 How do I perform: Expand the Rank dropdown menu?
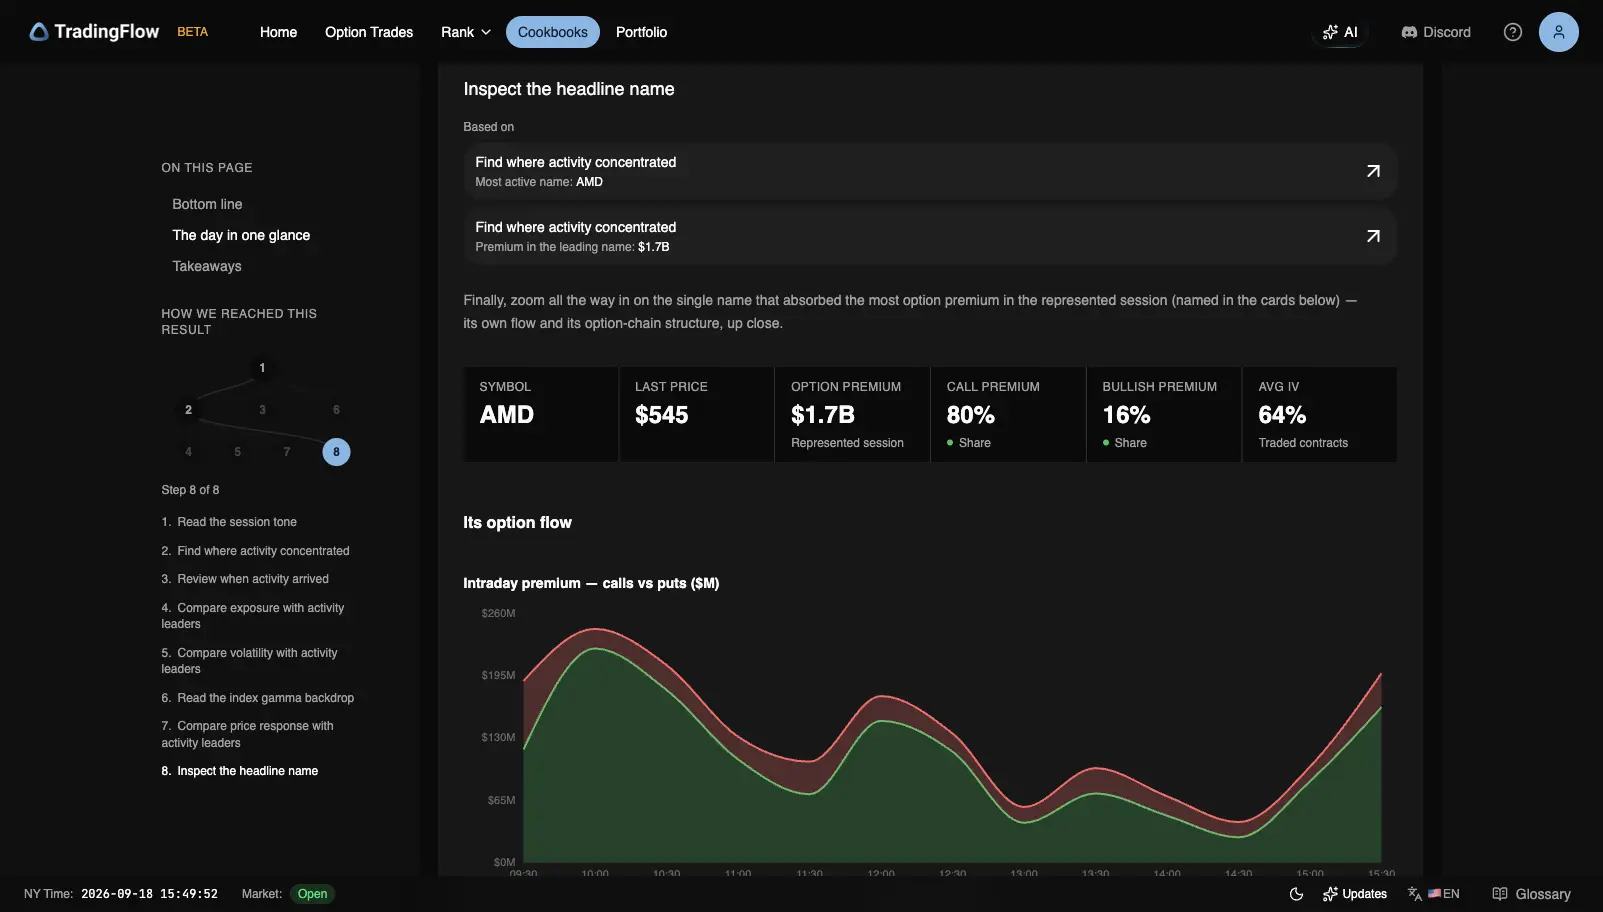click(466, 32)
